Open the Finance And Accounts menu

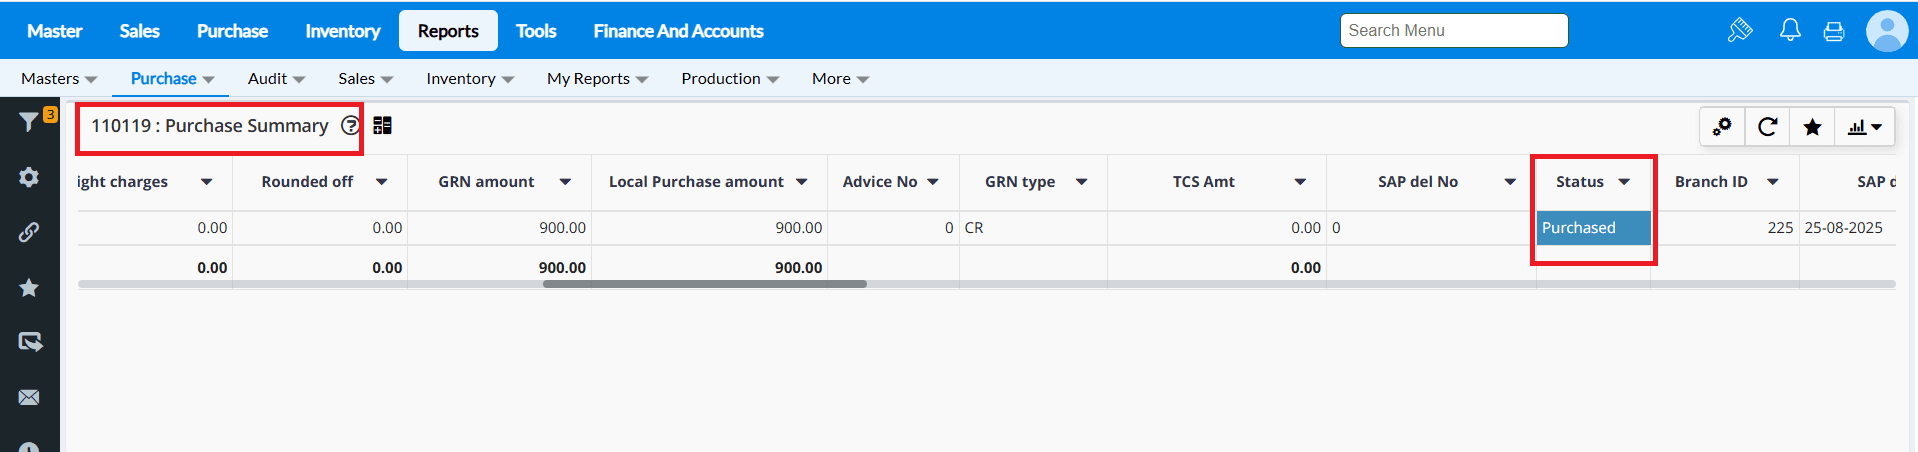tap(678, 31)
